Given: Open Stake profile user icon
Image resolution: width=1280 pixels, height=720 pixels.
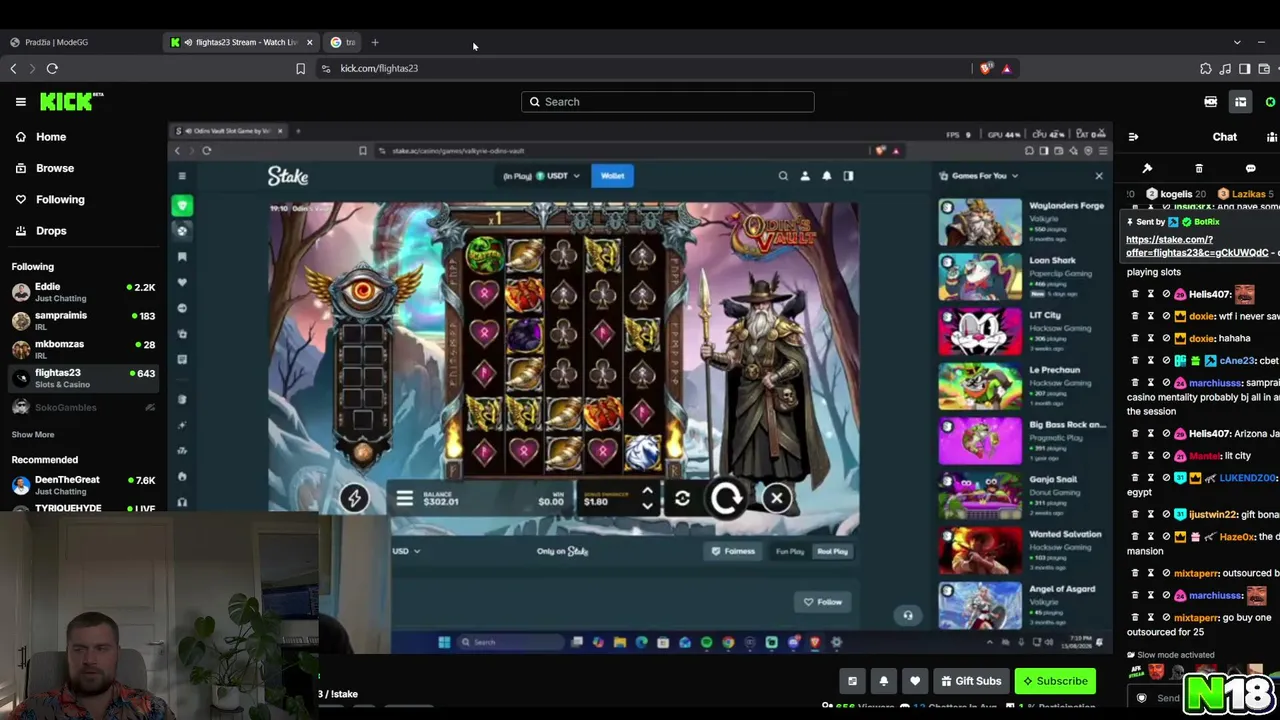Looking at the screenshot, I should pyautogui.click(x=805, y=176).
